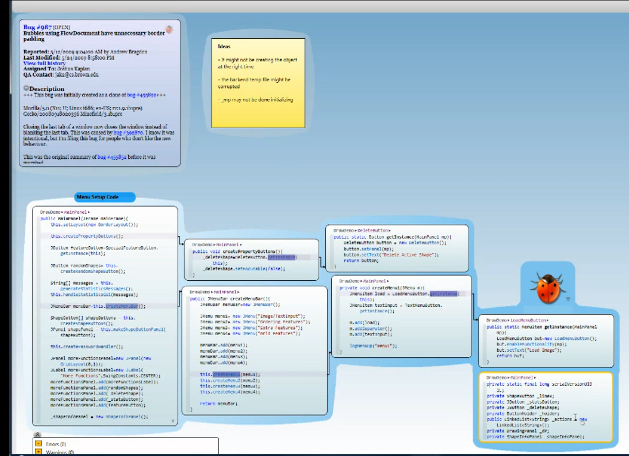The image size is (629, 456).
Task: Click the small icon above the Errors panel
Action: coord(37,435)
